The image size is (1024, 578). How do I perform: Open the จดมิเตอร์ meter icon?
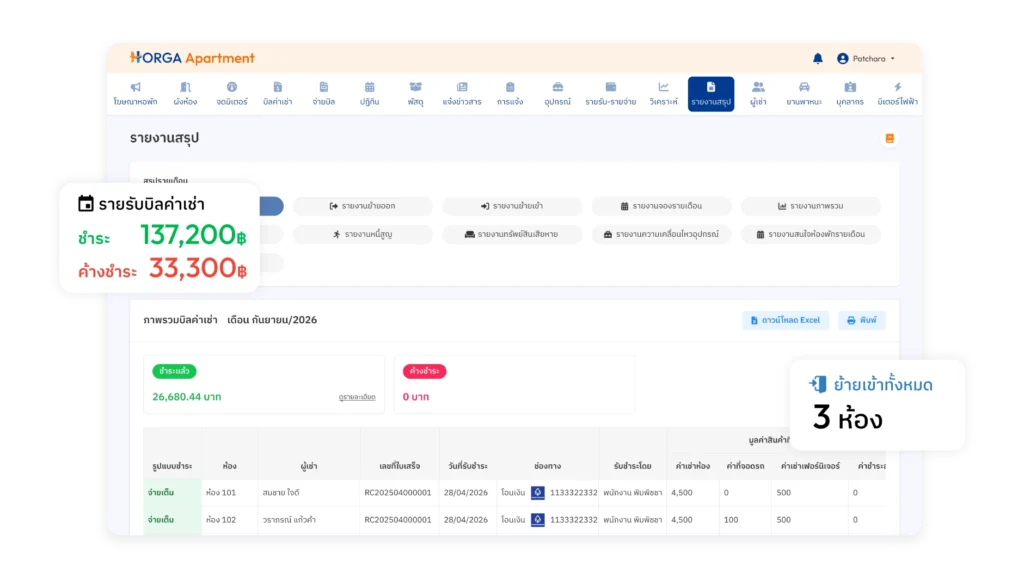click(232, 87)
